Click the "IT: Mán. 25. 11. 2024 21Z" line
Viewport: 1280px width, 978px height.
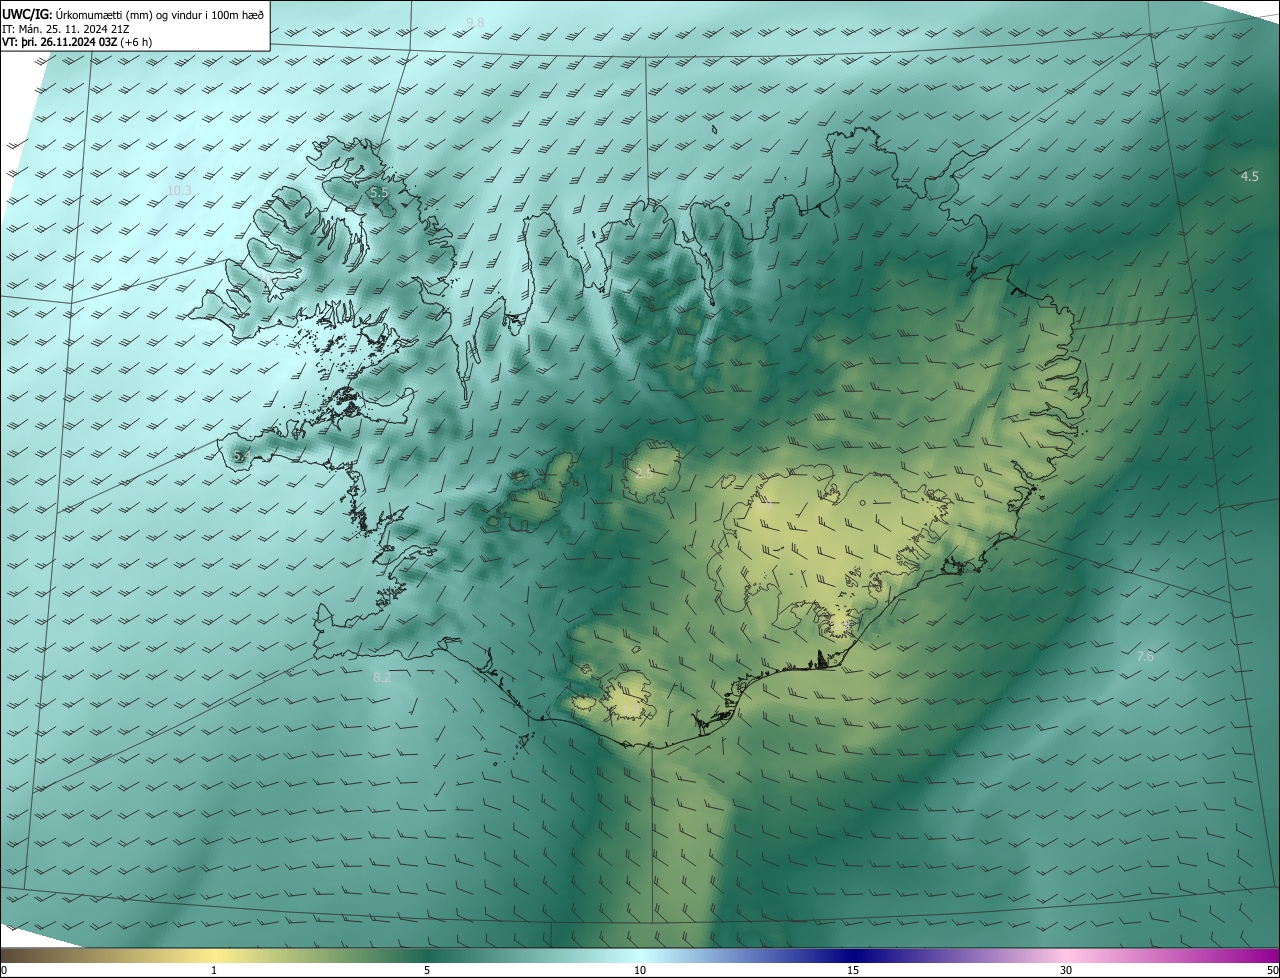(x=64, y=28)
